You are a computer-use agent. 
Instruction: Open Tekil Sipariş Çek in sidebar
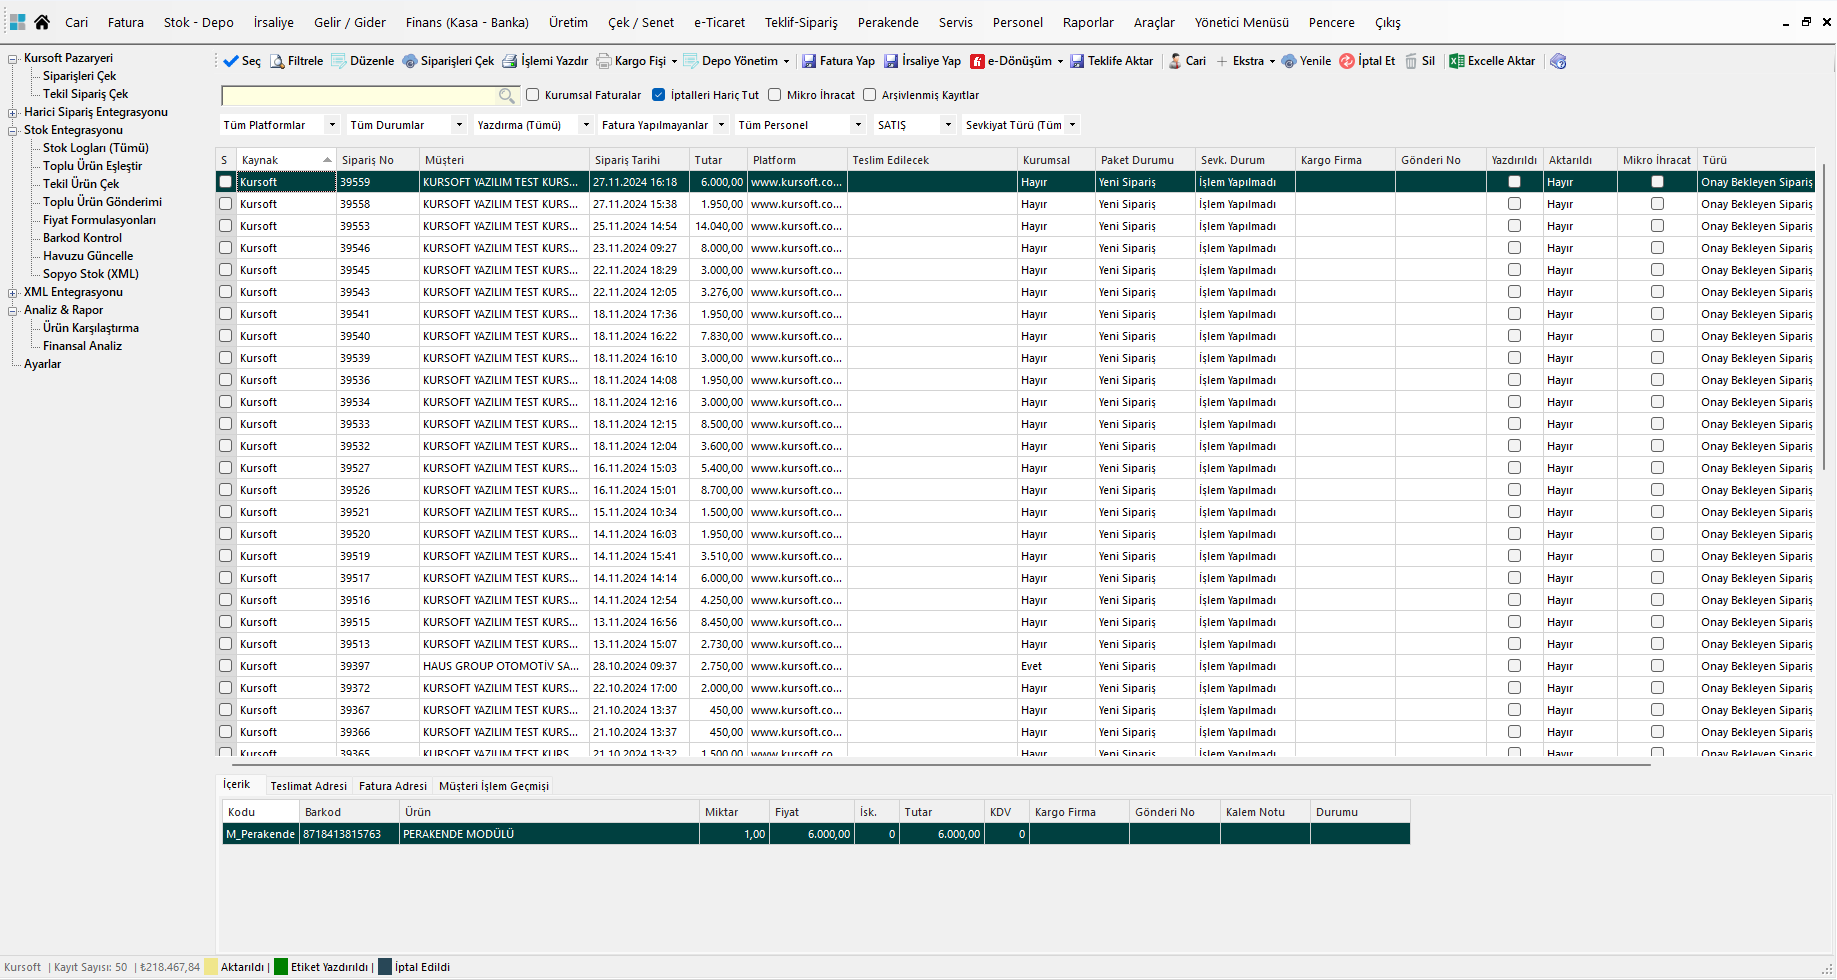85,94
